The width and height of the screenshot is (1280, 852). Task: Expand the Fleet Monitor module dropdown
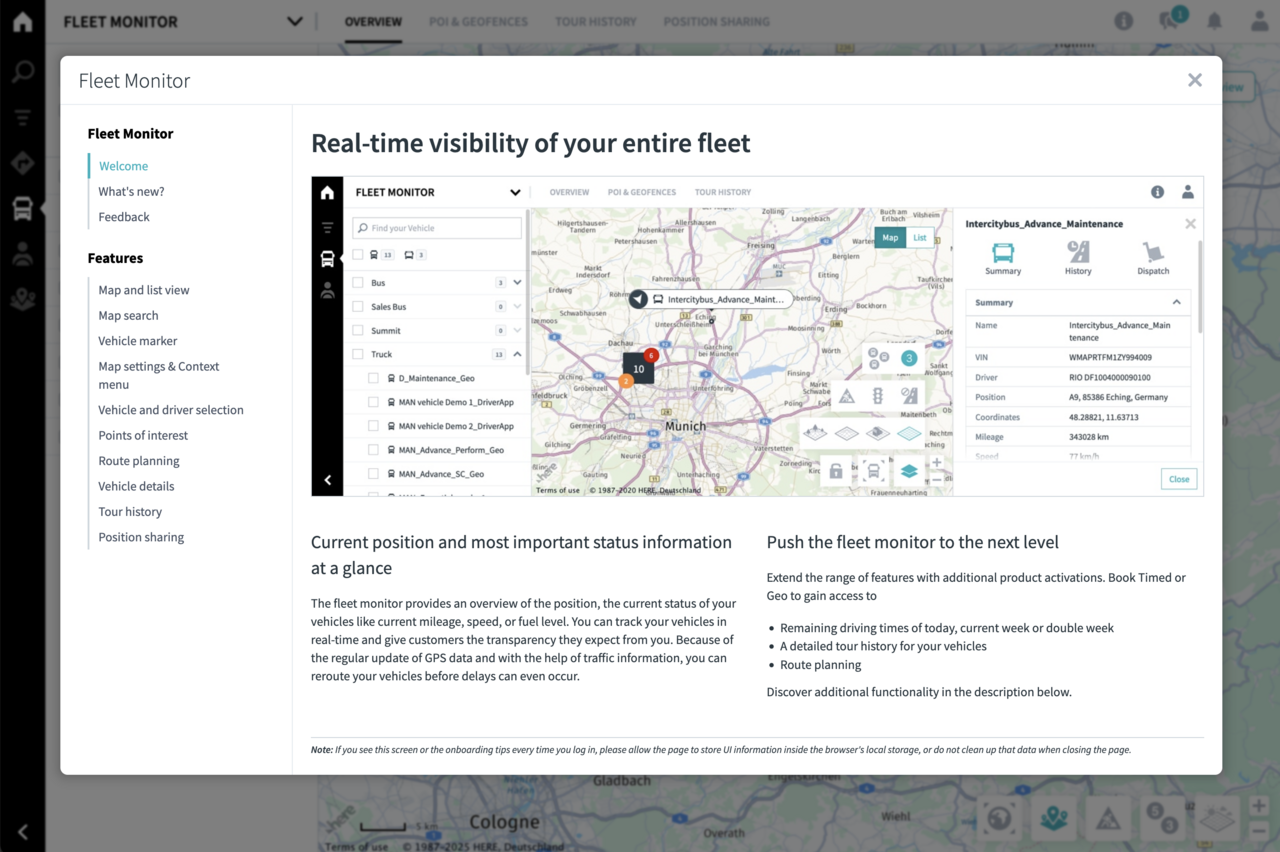coord(294,21)
